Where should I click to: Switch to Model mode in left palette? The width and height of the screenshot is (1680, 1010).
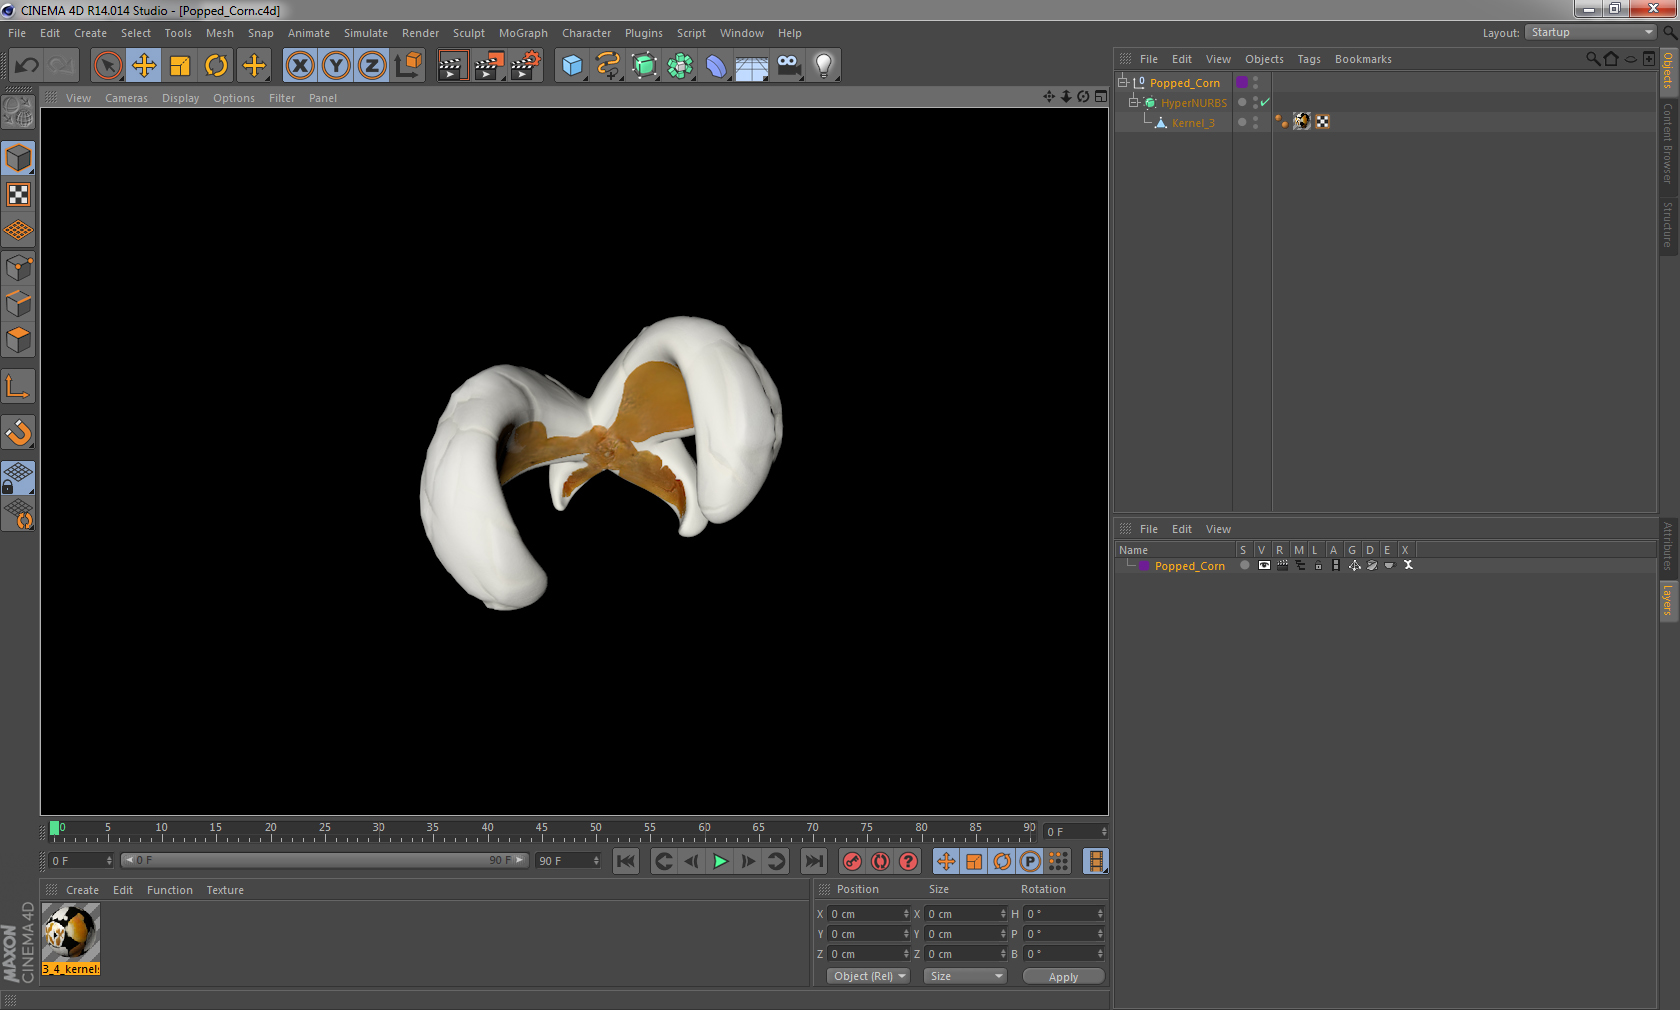[18, 158]
